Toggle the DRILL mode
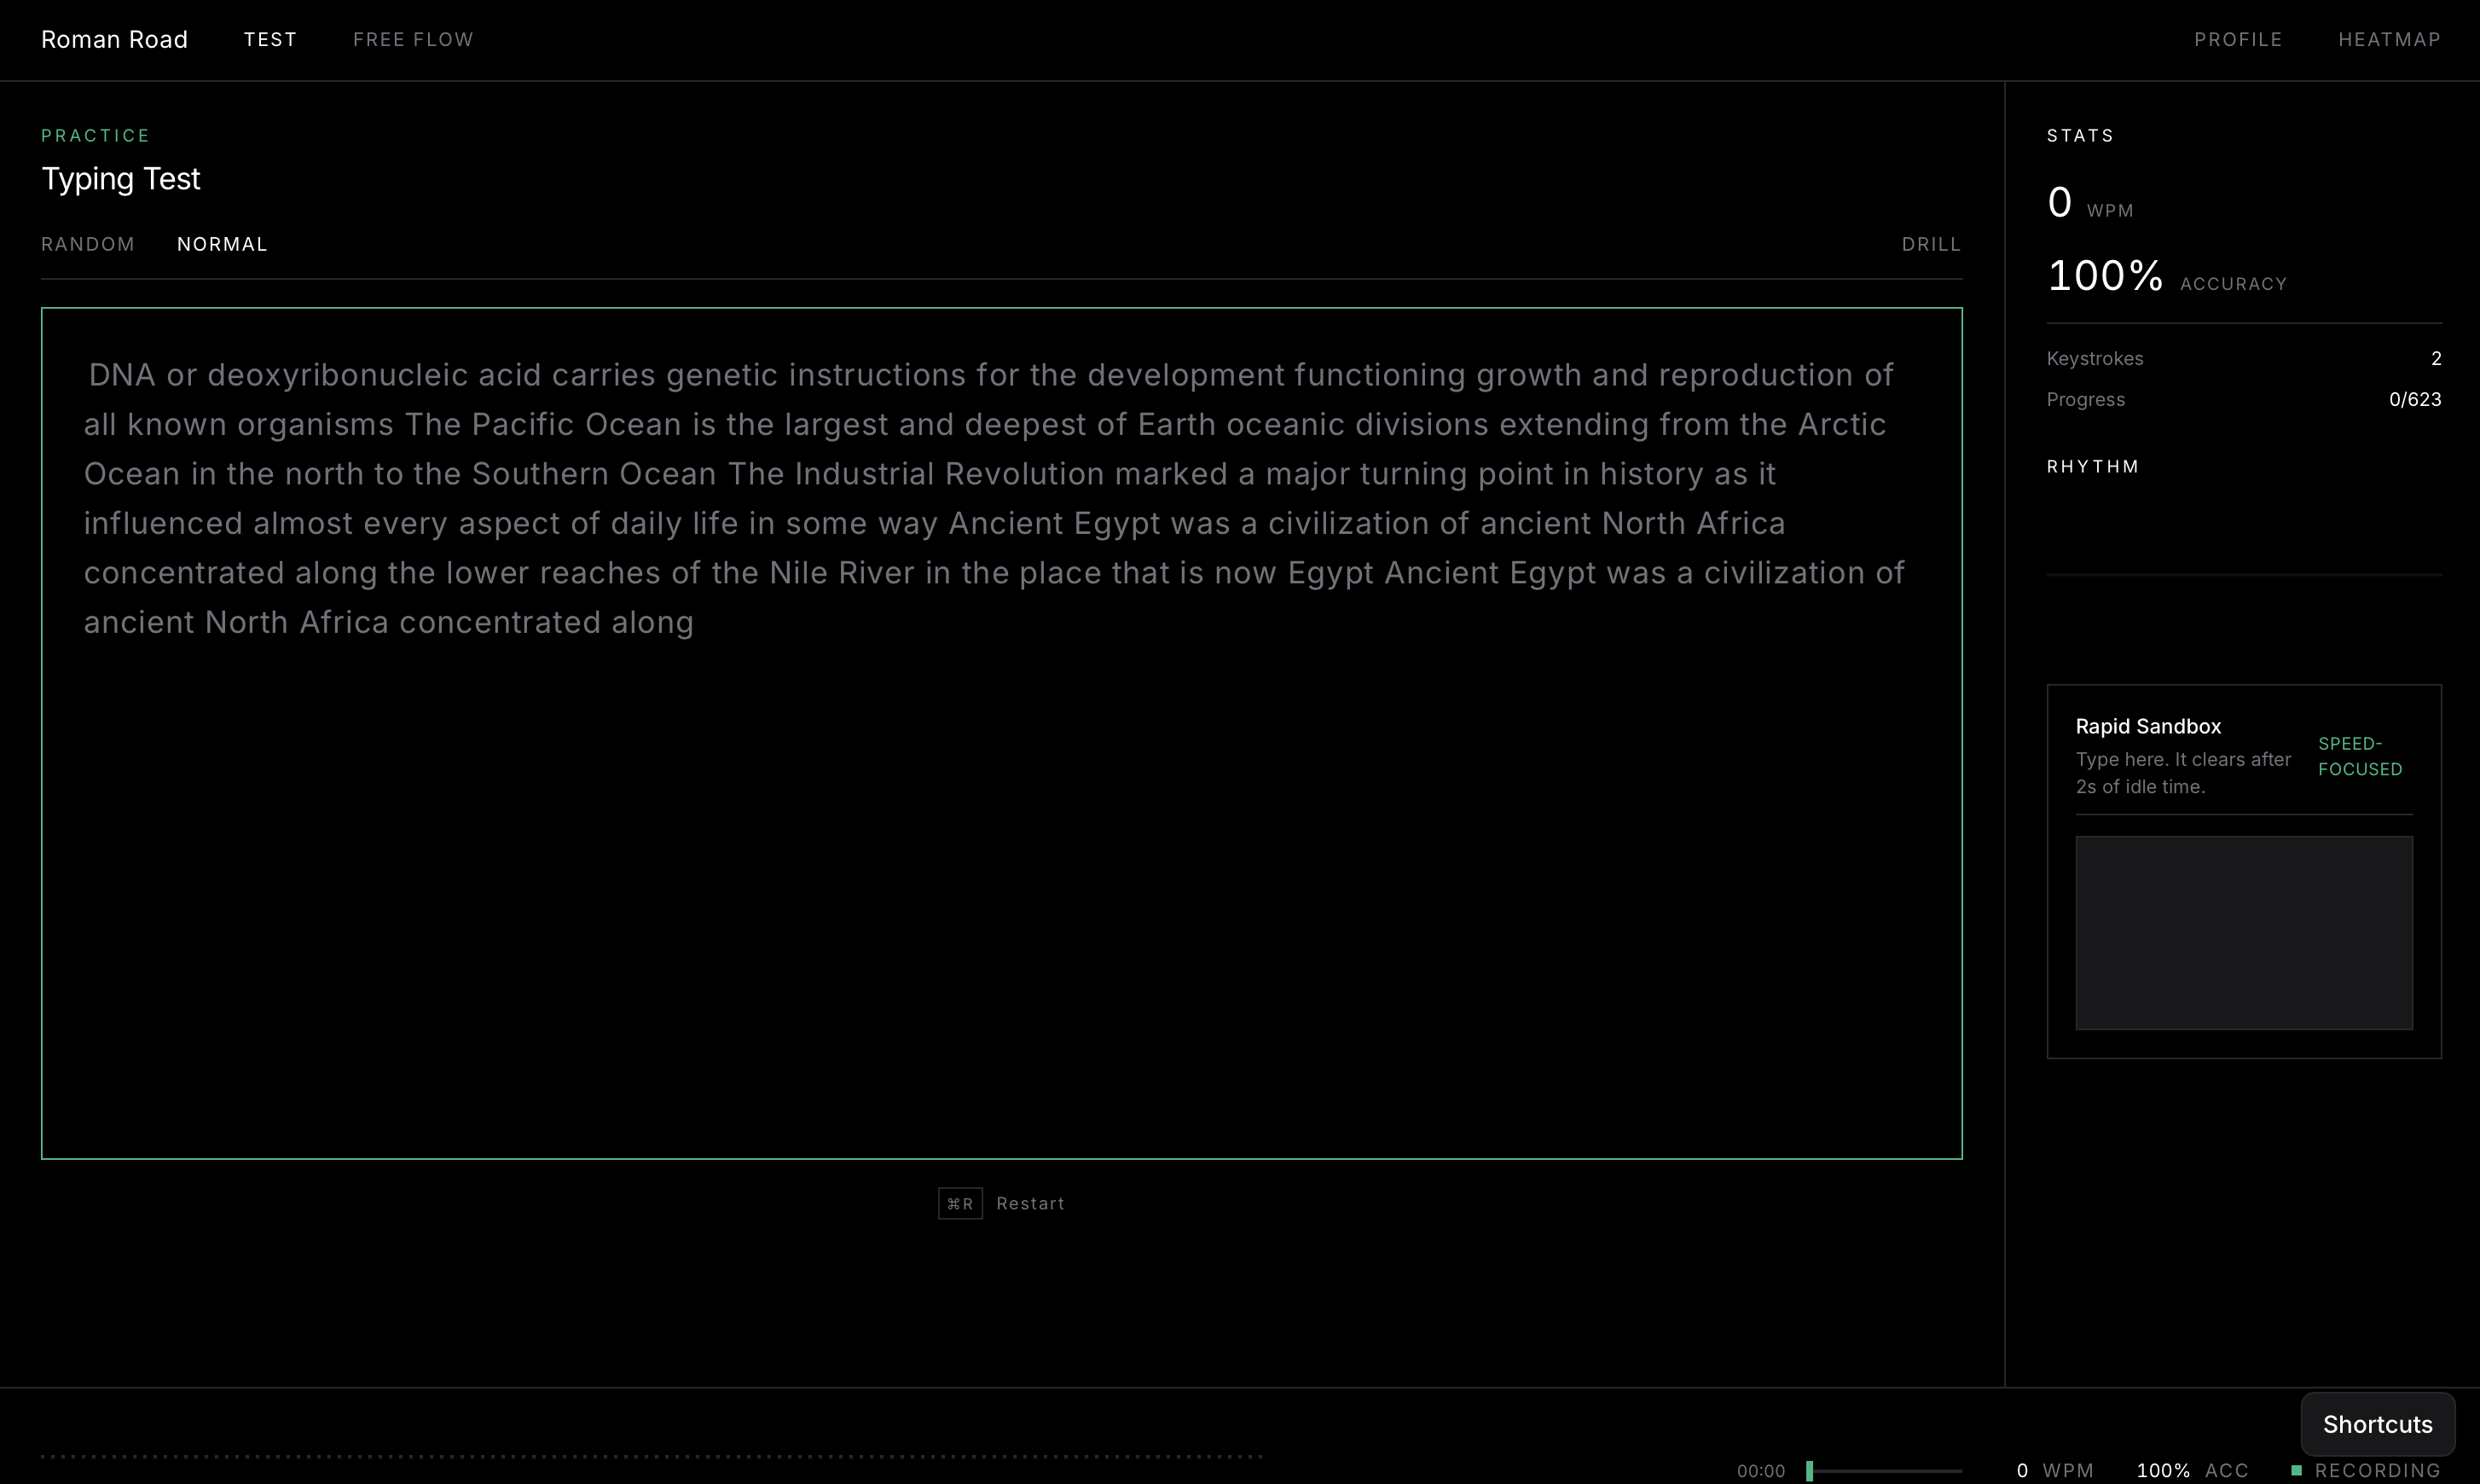The width and height of the screenshot is (2480, 1484). 1930,244
